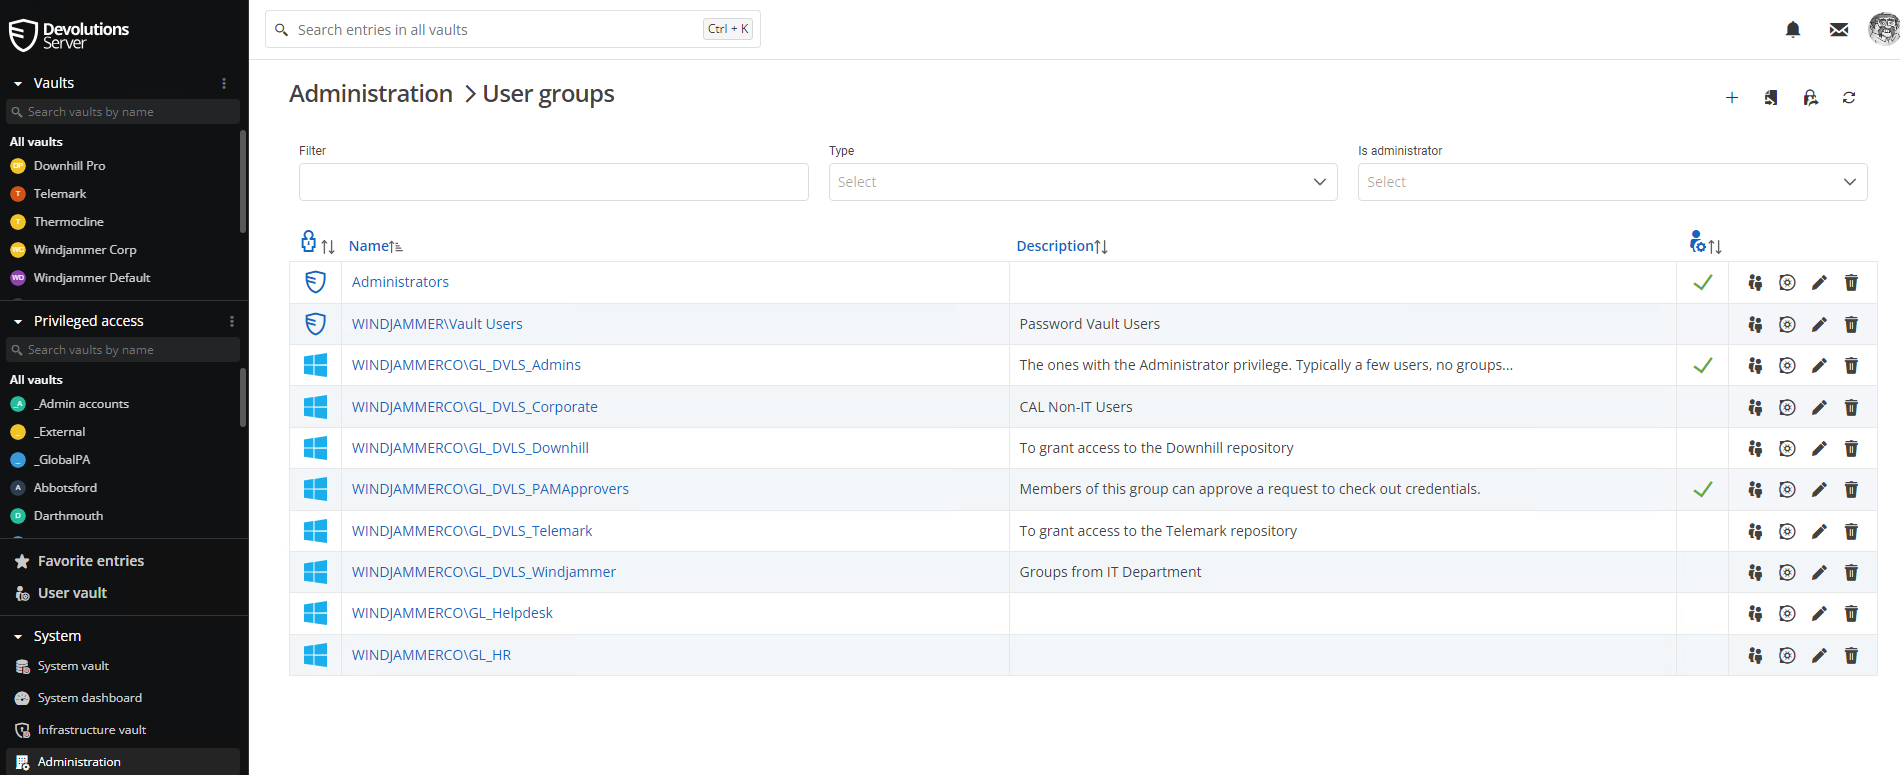The image size is (1900, 775).
Task: Open Telemark vault
Action: point(60,194)
